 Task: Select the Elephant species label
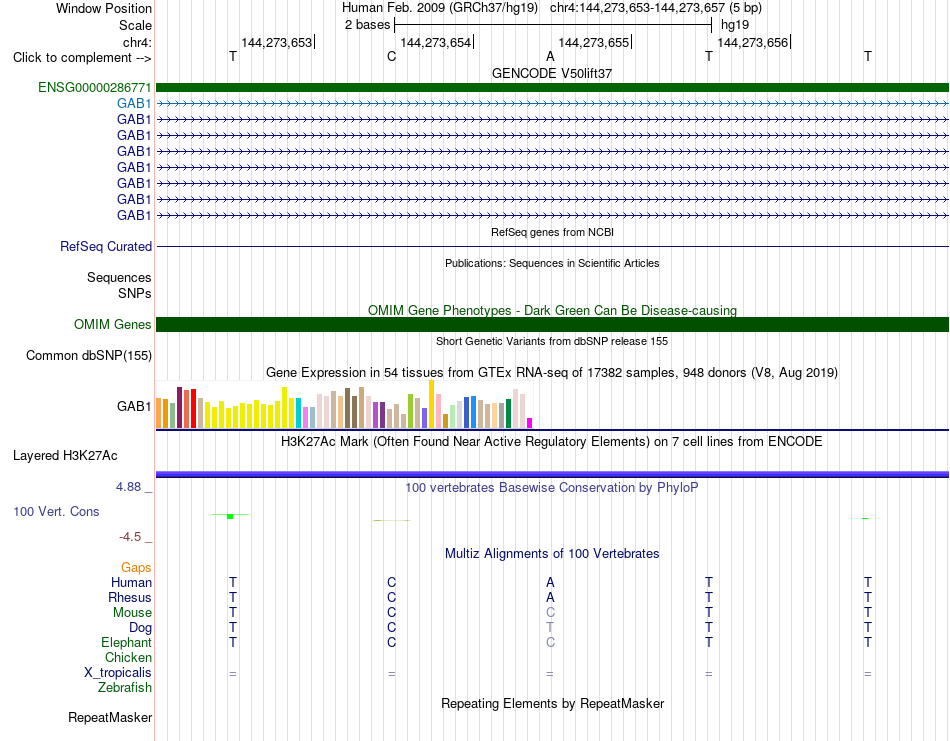[x=127, y=643]
